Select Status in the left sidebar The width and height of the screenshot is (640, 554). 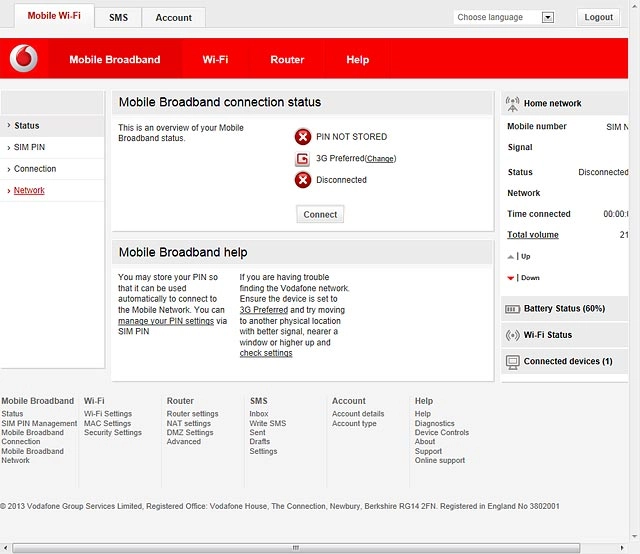coord(52,126)
